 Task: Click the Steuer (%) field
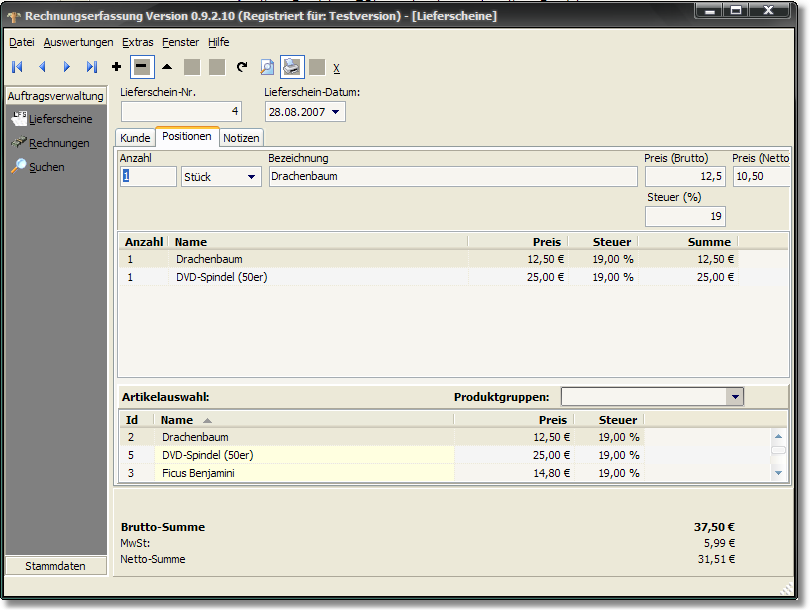(685, 216)
